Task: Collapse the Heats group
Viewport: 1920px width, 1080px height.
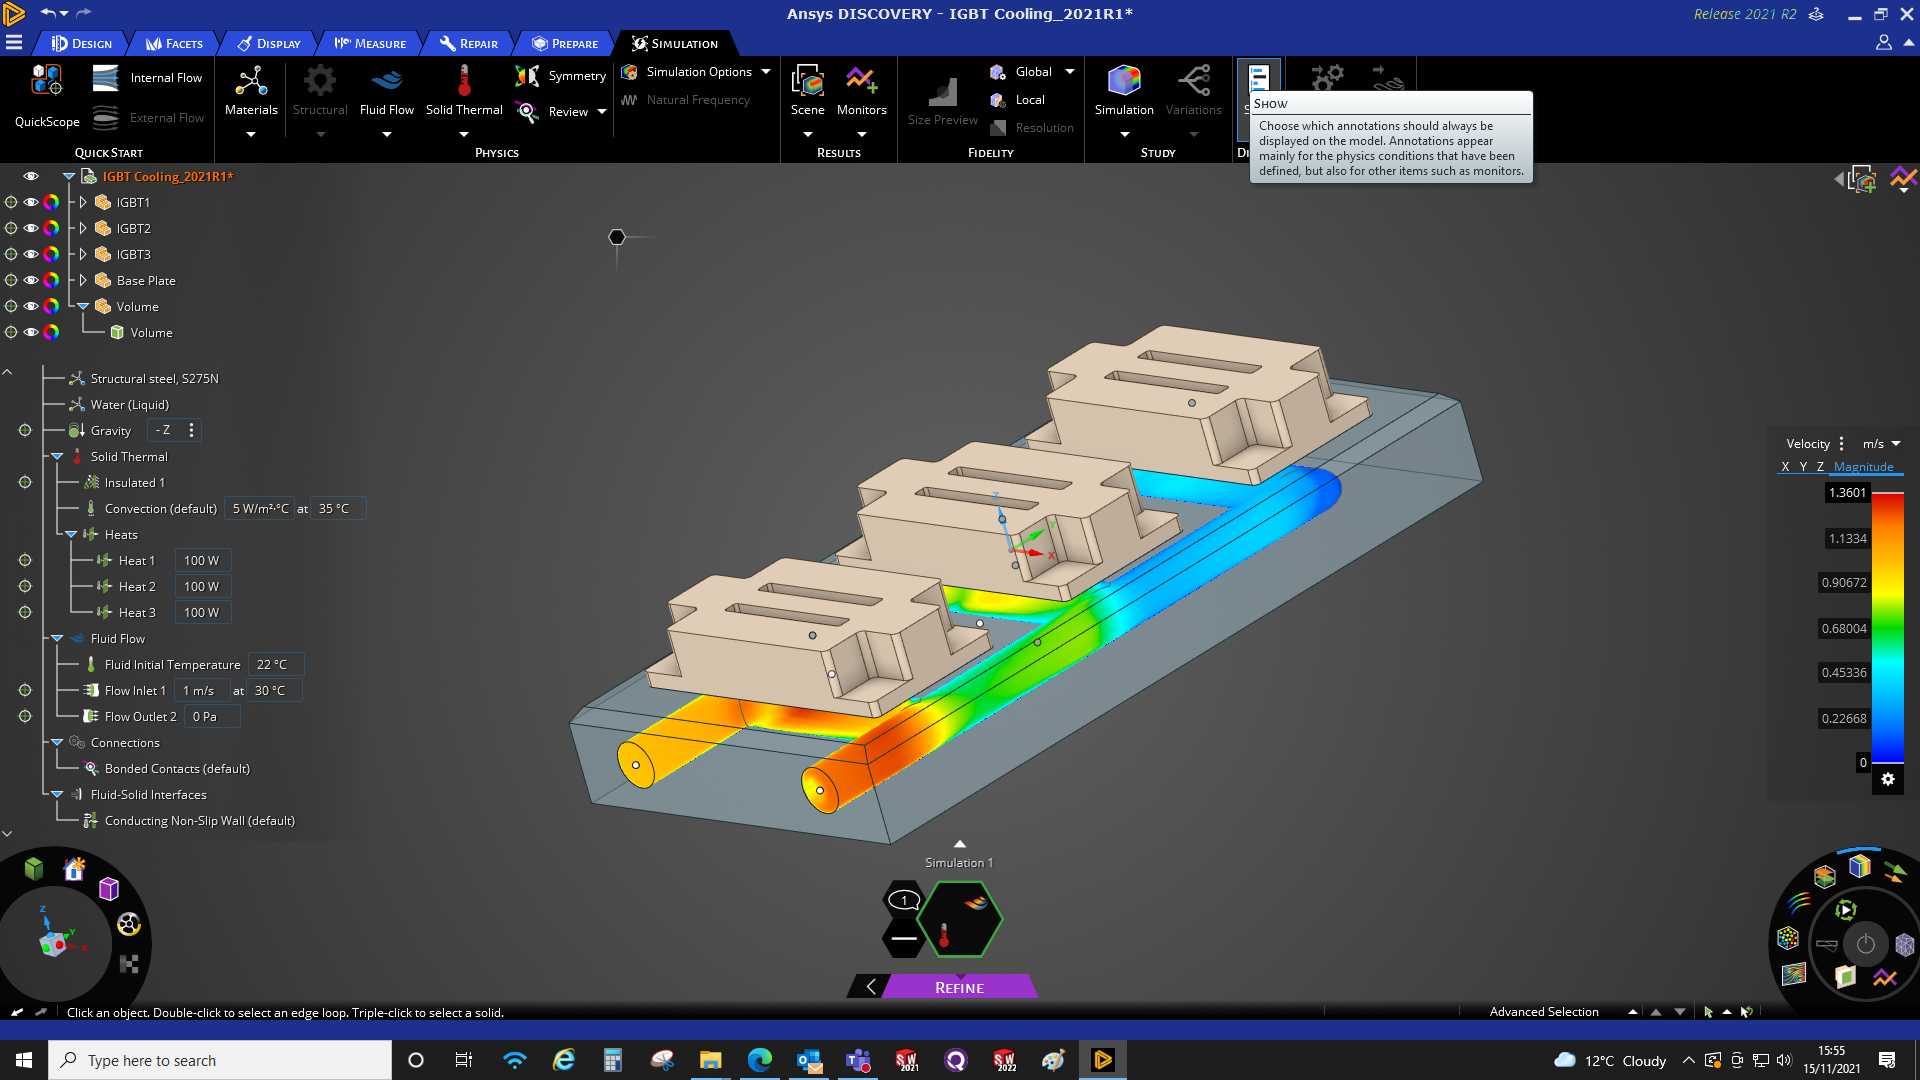Action: click(x=71, y=535)
